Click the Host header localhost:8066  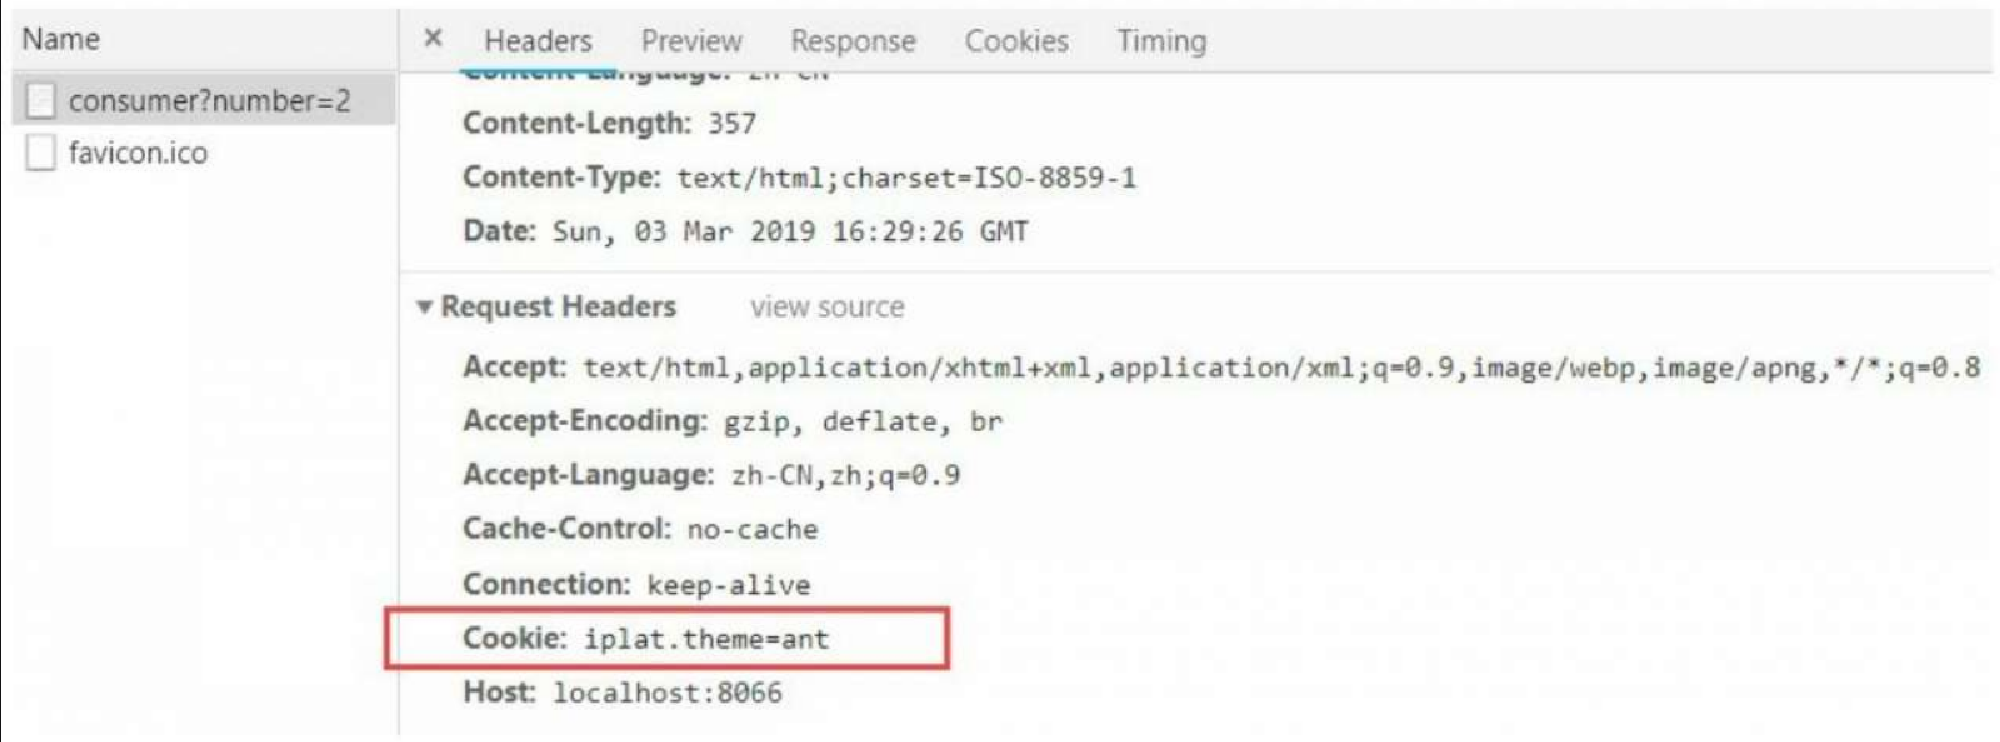point(622,692)
